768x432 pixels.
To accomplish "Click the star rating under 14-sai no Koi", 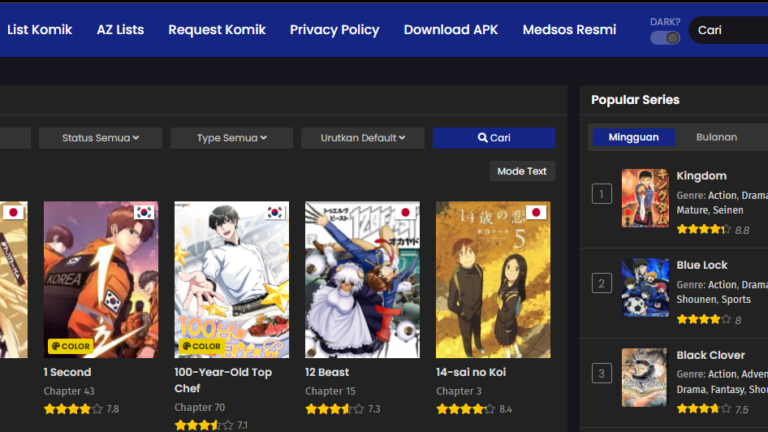I will [465, 409].
